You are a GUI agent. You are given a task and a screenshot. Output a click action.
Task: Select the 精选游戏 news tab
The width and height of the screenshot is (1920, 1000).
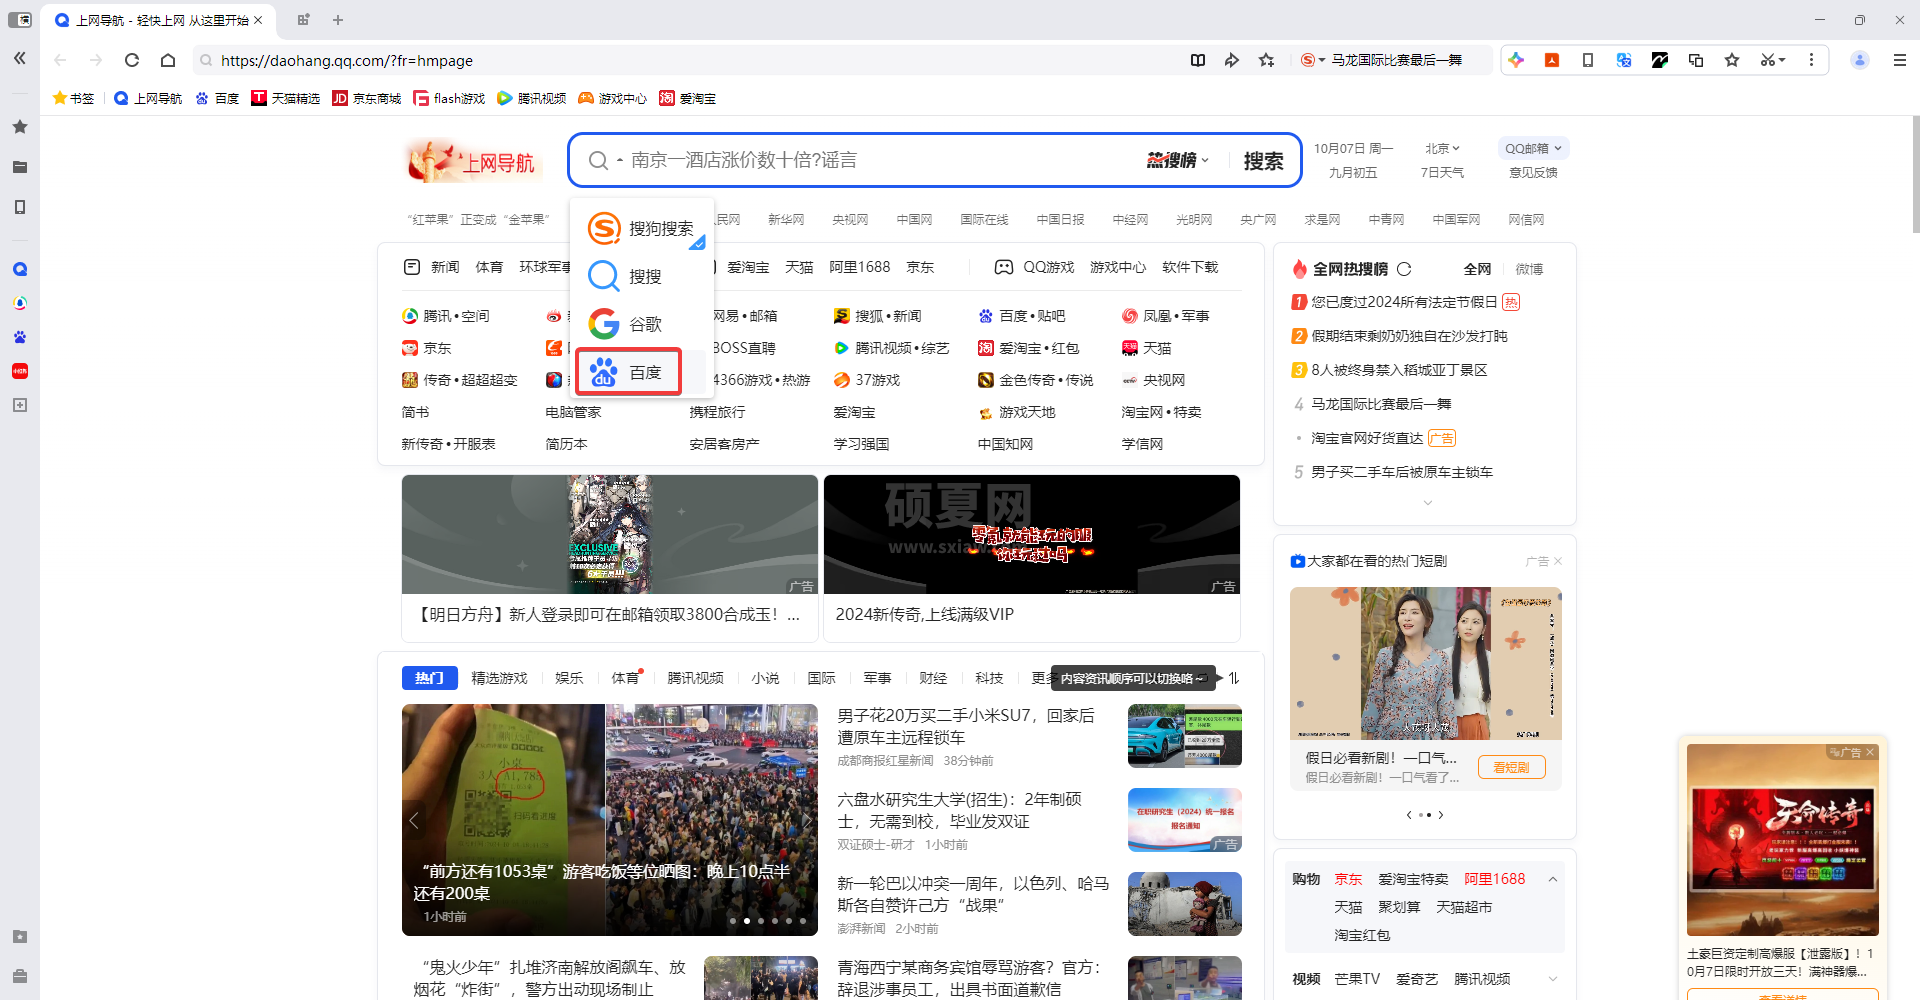tap(499, 678)
